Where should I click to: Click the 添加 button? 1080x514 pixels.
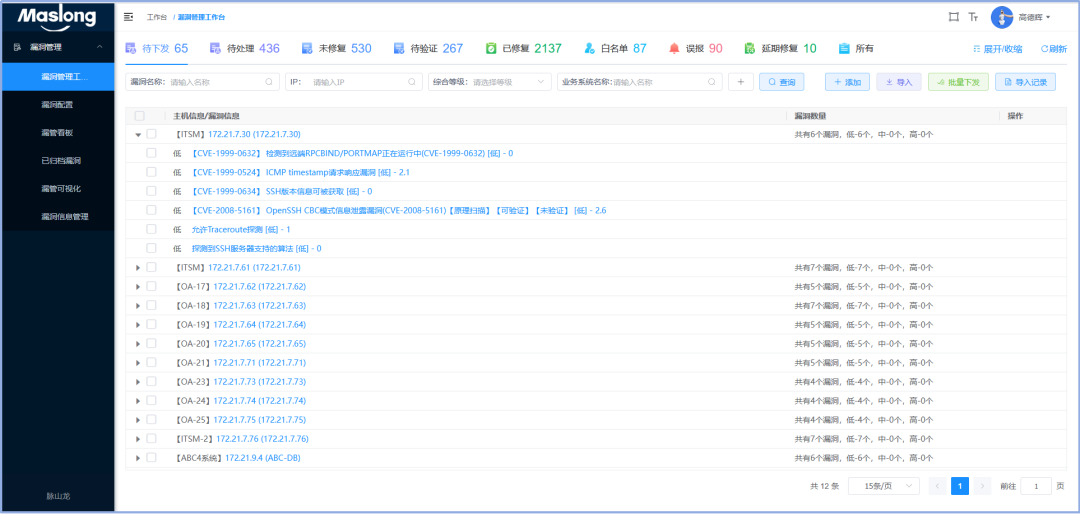[848, 82]
